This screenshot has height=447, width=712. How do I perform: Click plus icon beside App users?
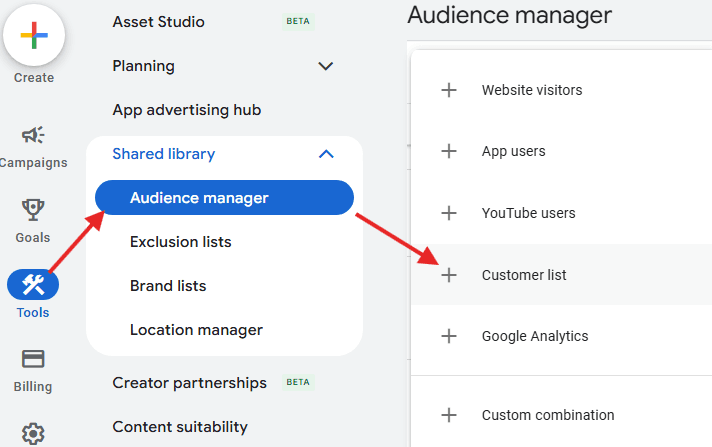(449, 152)
